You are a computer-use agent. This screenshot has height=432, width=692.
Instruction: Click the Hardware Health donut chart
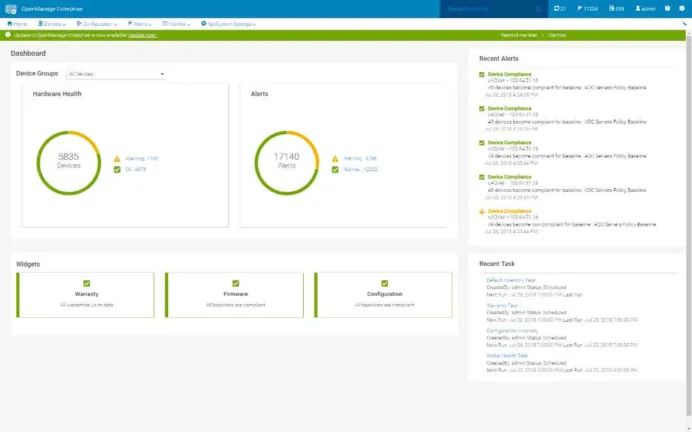[68, 163]
